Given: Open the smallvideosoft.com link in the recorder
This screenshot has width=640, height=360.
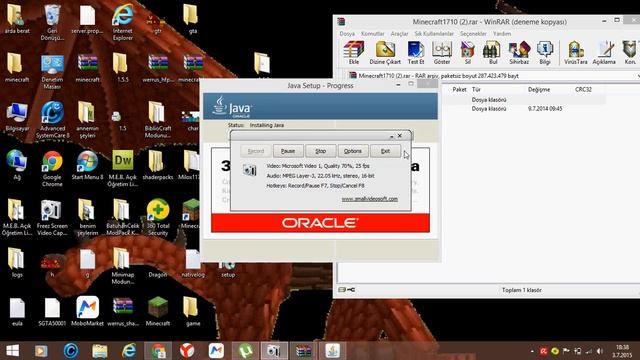Looking at the screenshot, I should pos(369,199).
